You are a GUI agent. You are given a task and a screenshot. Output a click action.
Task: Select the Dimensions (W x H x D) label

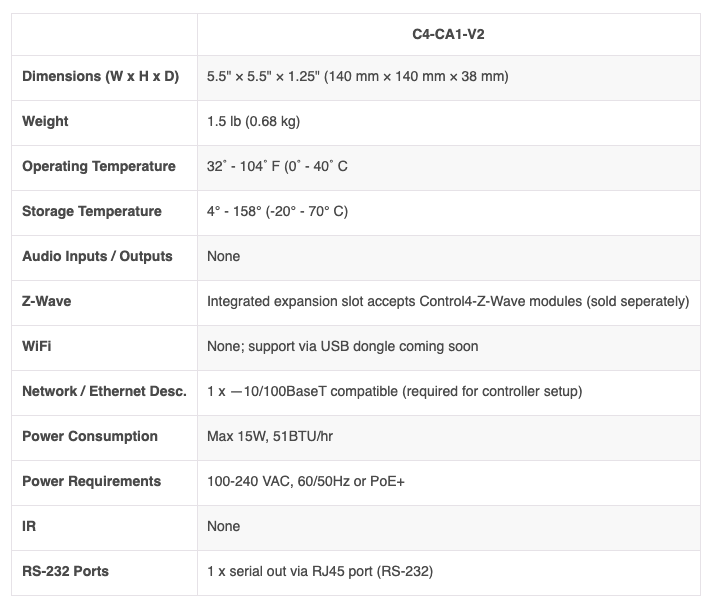pos(100,77)
